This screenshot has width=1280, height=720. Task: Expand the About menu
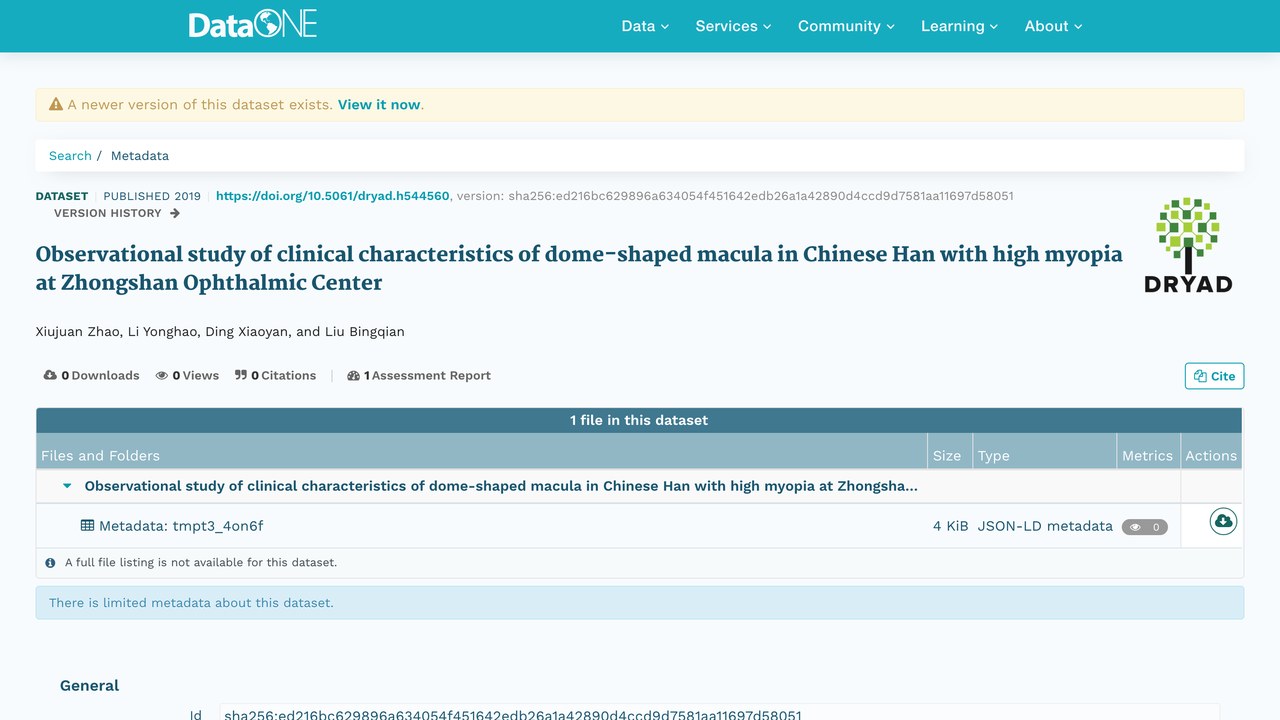pyautogui.click(x=1053, y=26)
